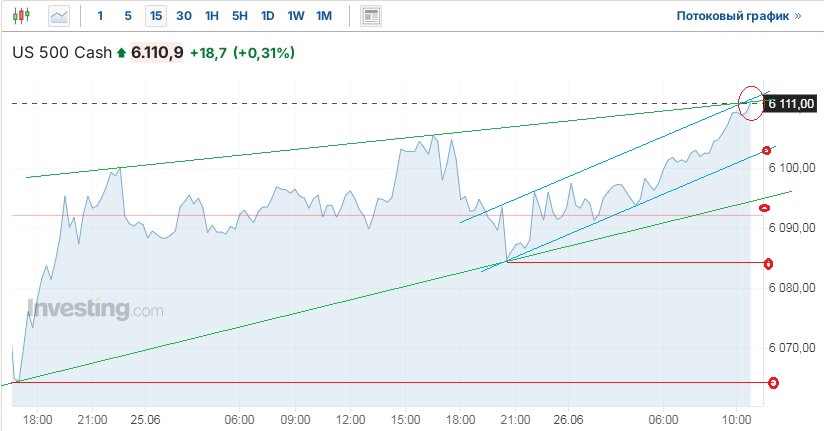824x431 pixels.
Task: Pick the 1W weekly interval
Action: [x=296, y=16]
